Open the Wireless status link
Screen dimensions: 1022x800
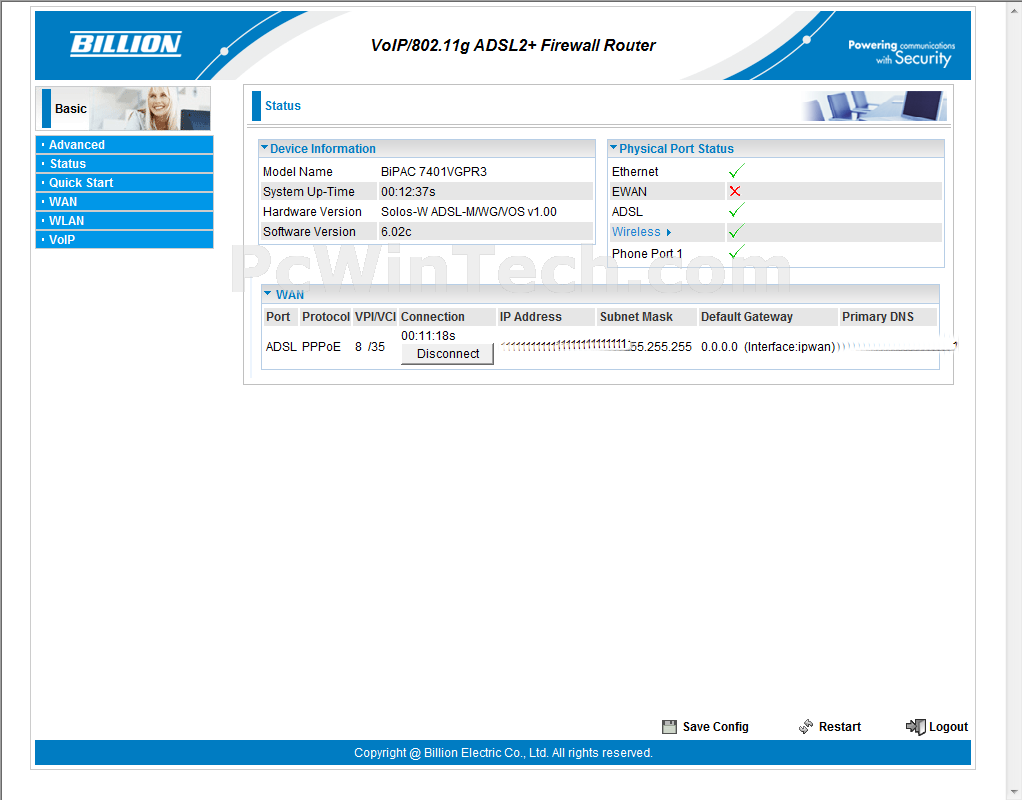coord(636,231)
